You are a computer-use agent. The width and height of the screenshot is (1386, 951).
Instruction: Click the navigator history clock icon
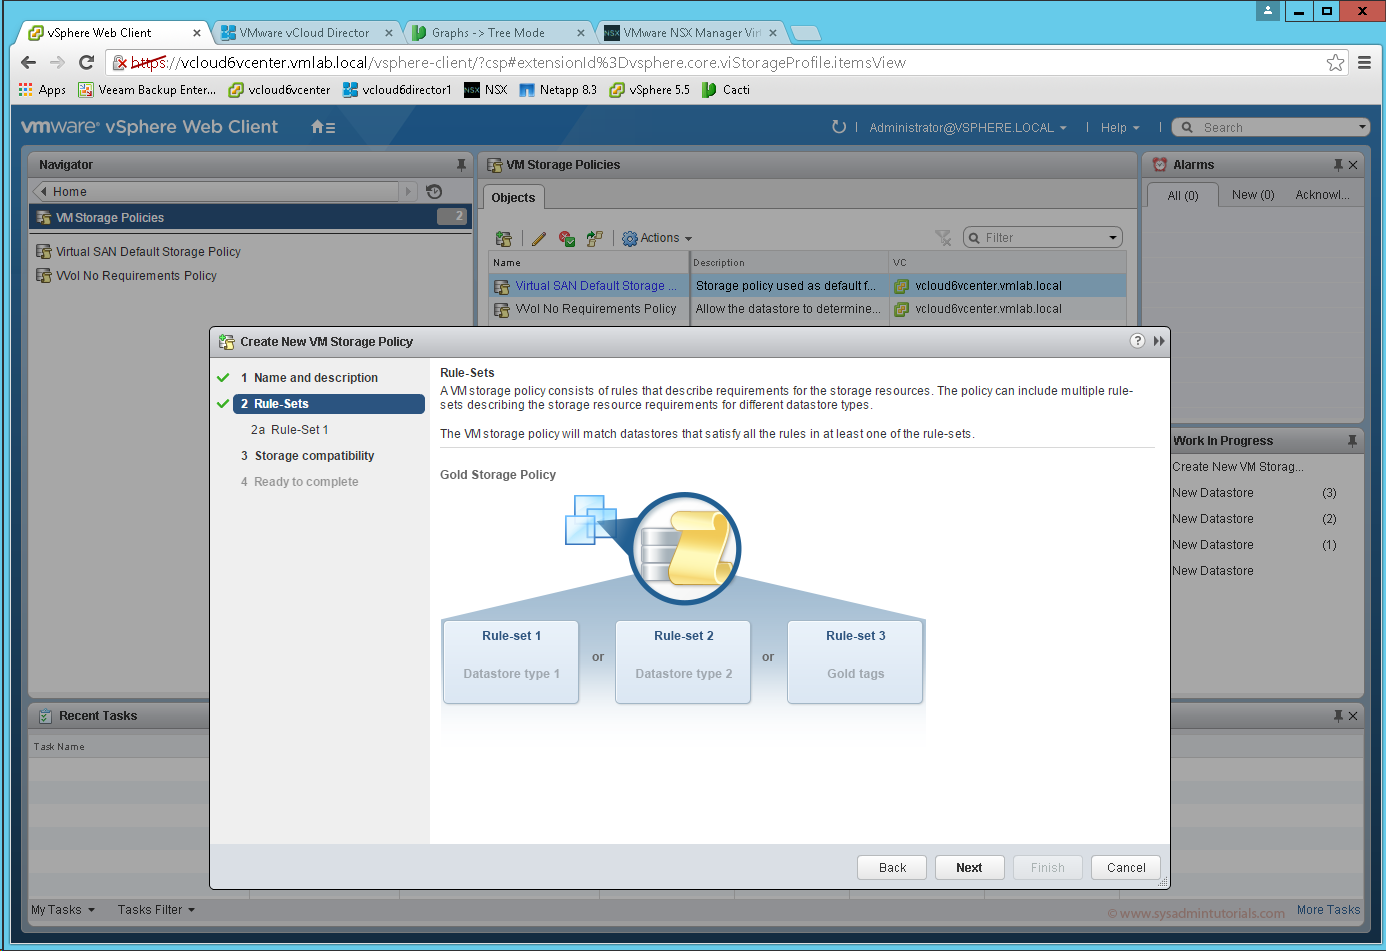(x=434, y=191)
